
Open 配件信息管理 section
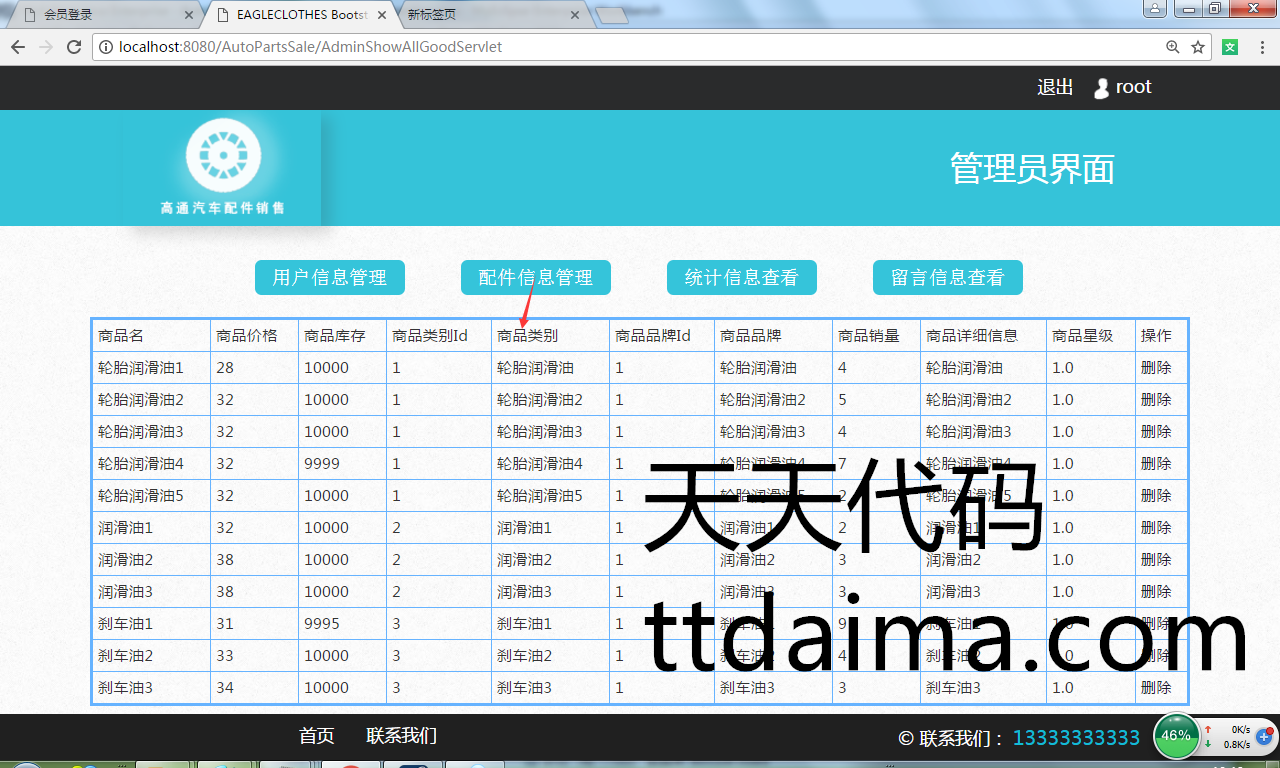click(535, 278)
